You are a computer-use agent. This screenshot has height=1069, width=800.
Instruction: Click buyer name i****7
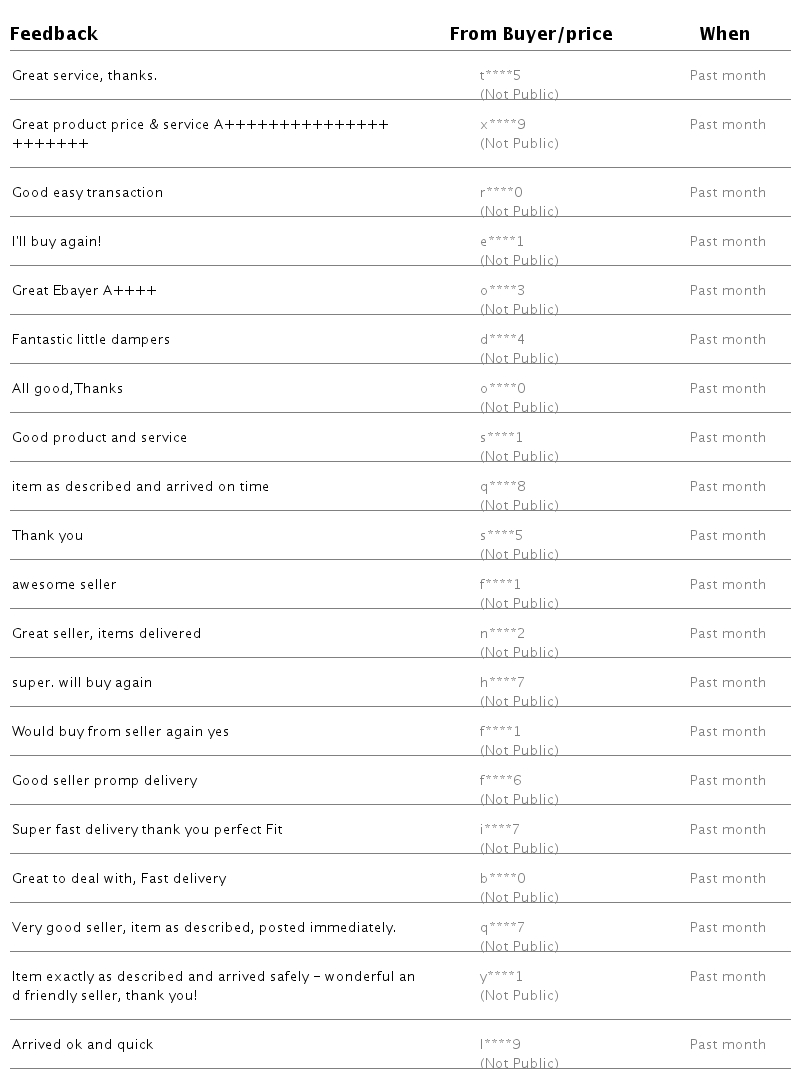pyautogui.click(x=500, y=829)
